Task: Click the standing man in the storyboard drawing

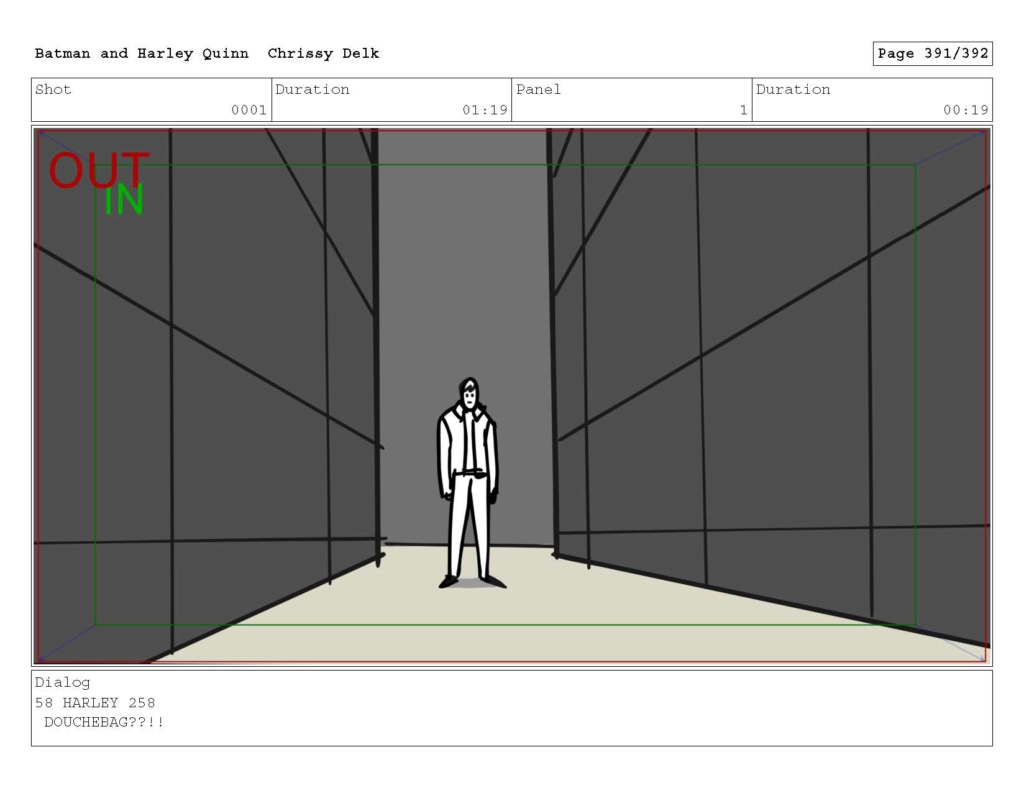Action: tap(470, 483)
